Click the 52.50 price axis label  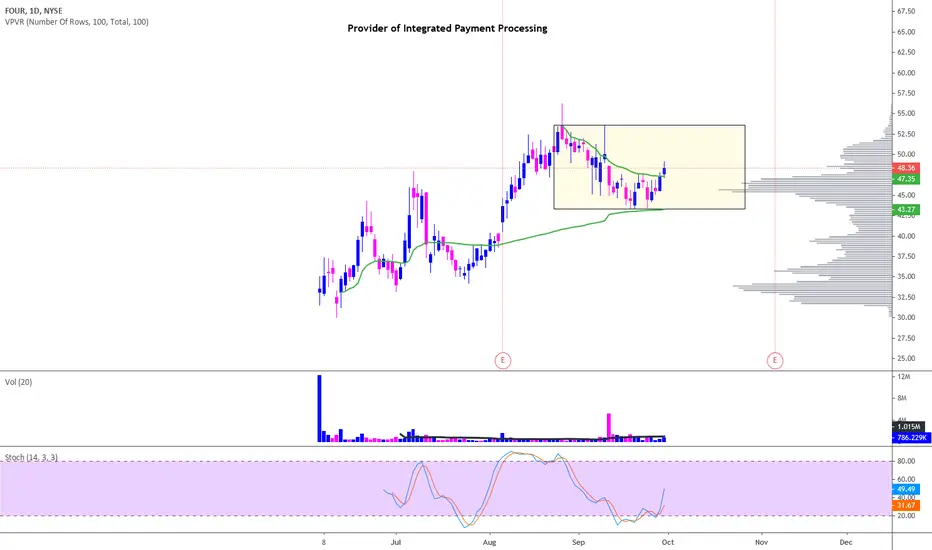(x=906, y=134)
